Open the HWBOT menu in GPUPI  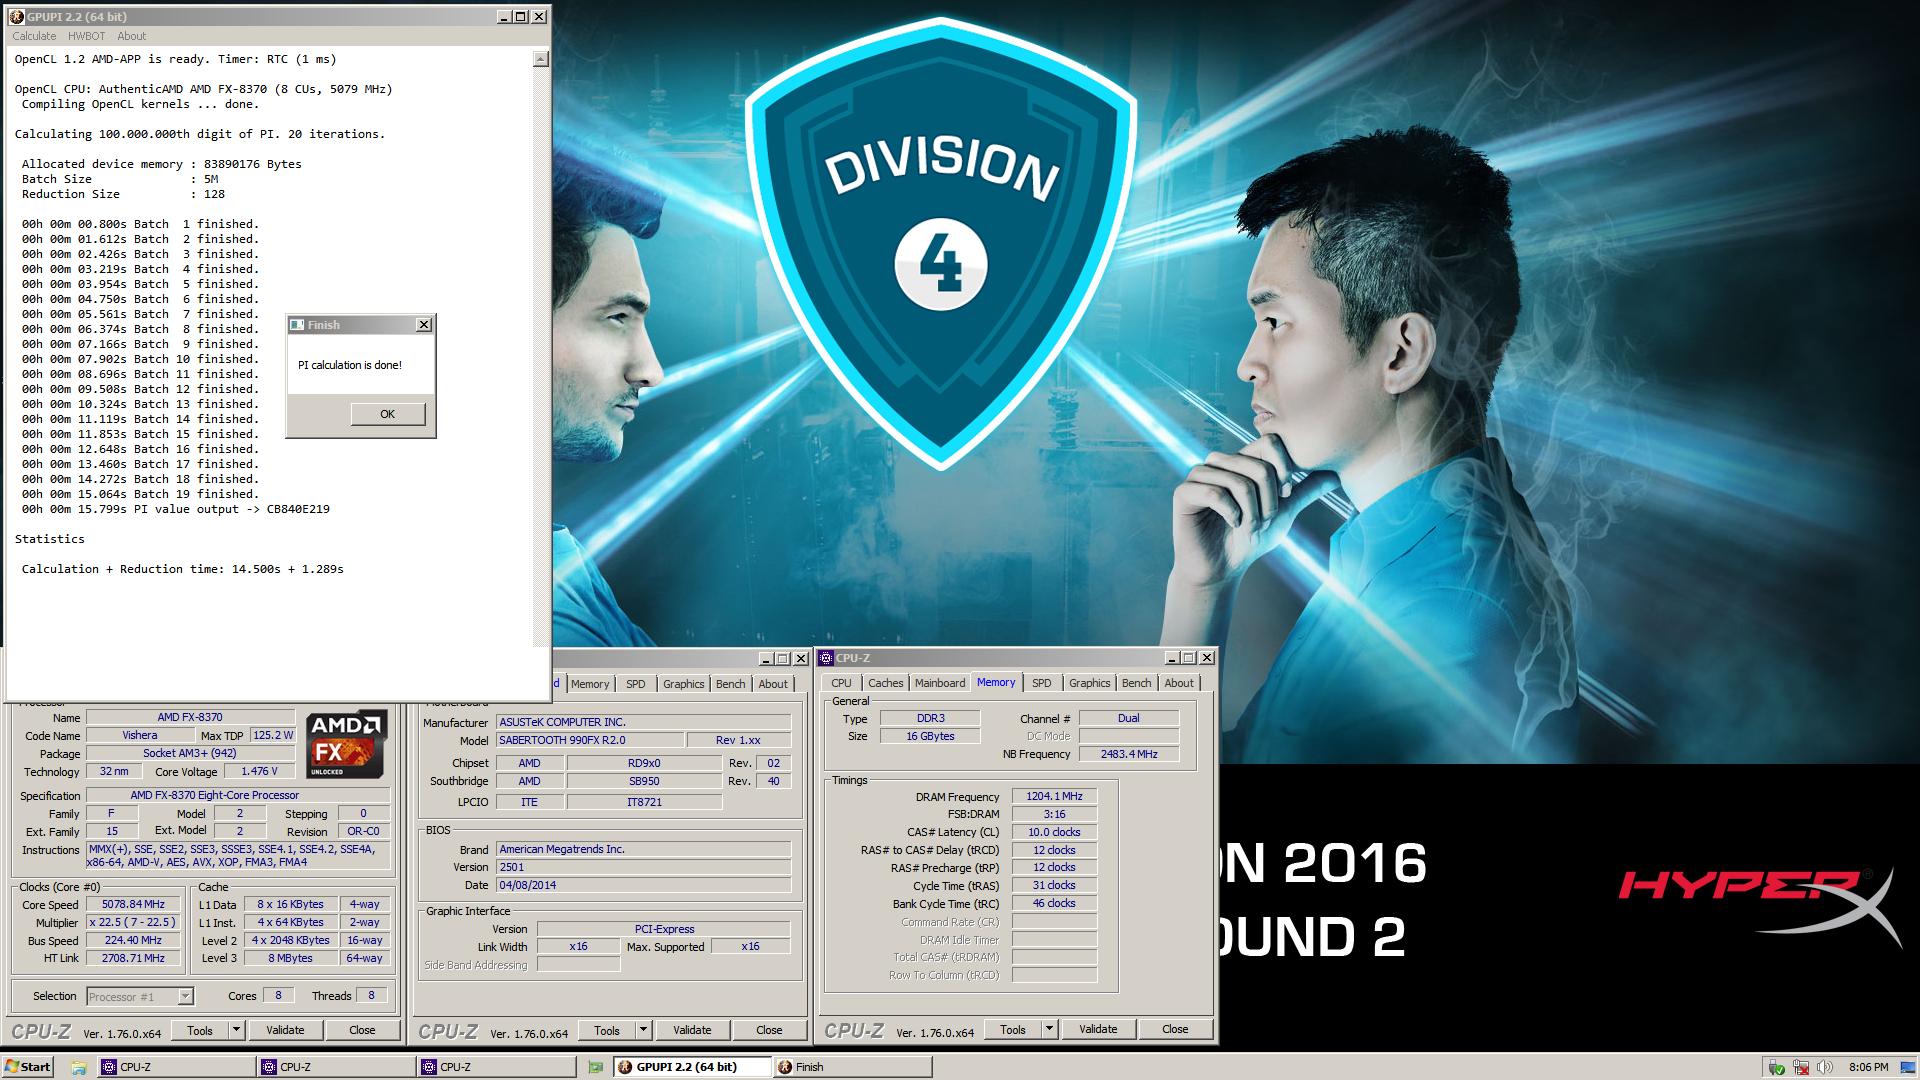tap(87, 36)
